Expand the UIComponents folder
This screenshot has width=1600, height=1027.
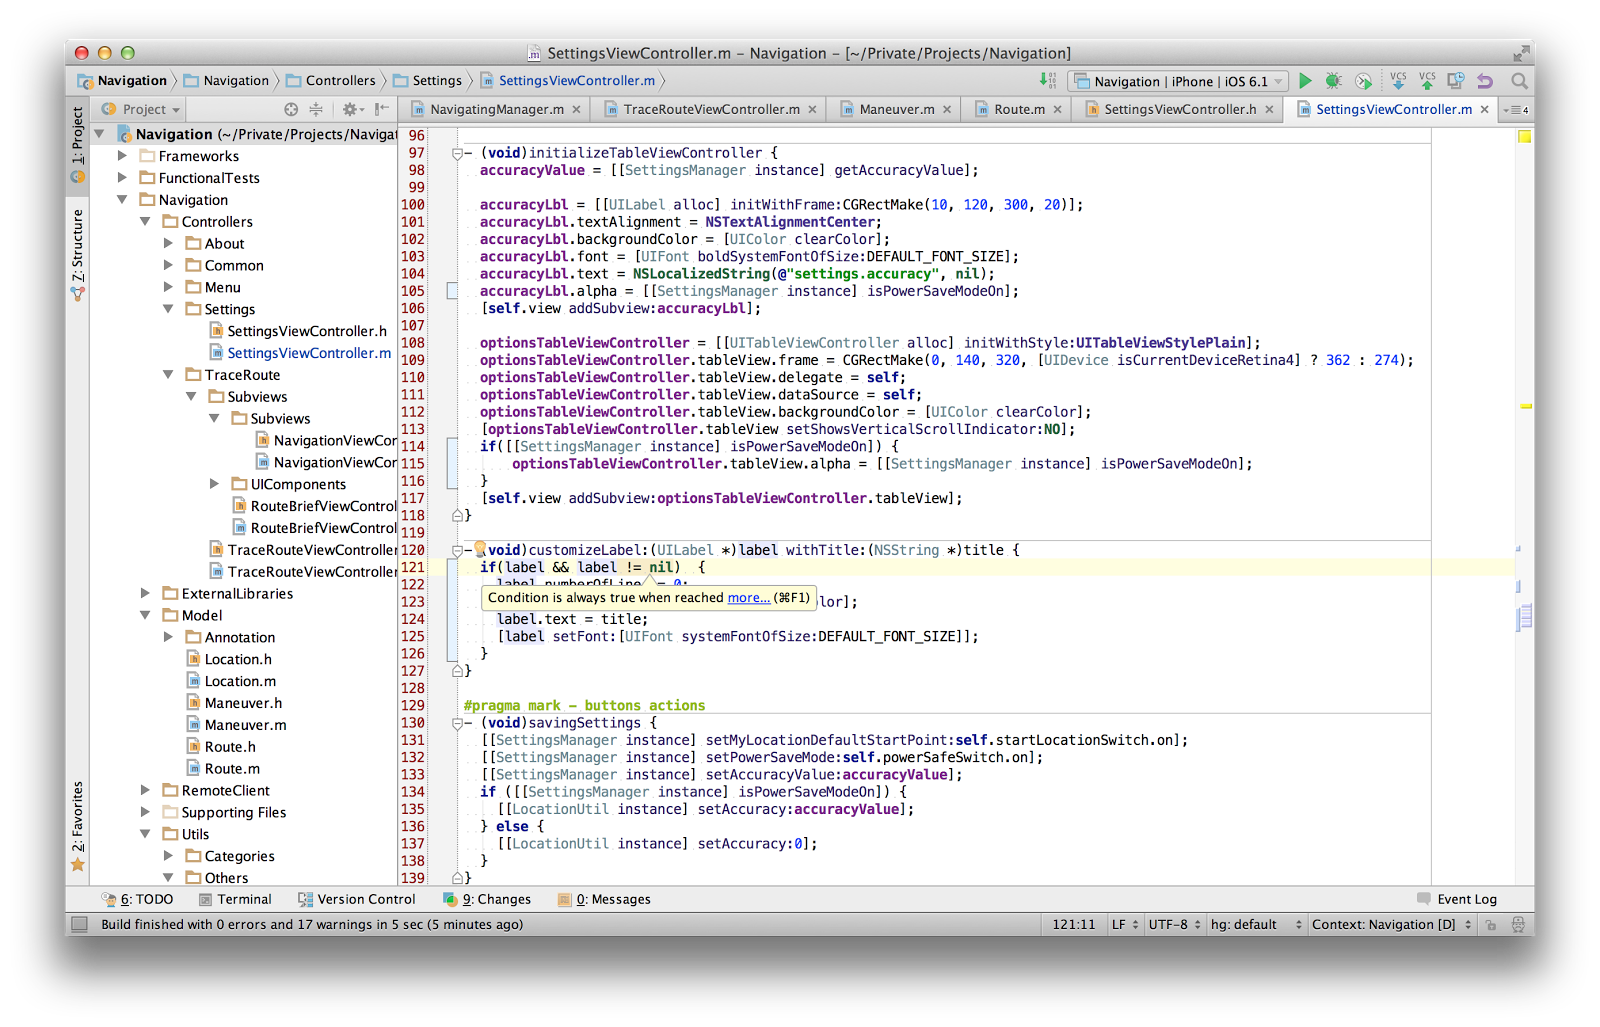point(214,483)
